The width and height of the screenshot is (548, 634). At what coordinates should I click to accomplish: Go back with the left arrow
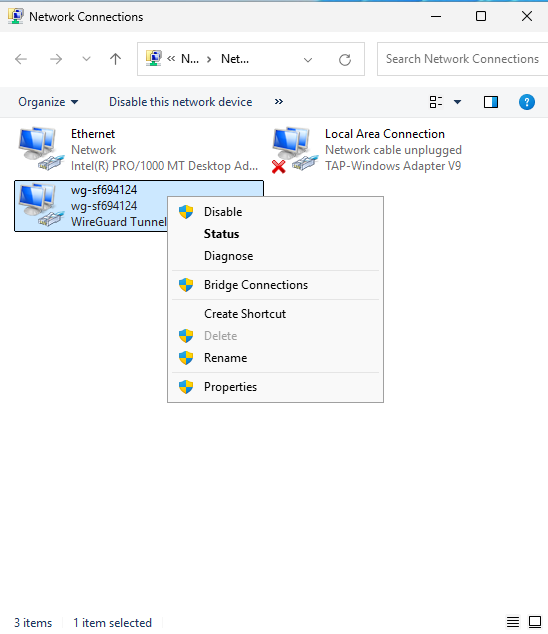(21, 59)
